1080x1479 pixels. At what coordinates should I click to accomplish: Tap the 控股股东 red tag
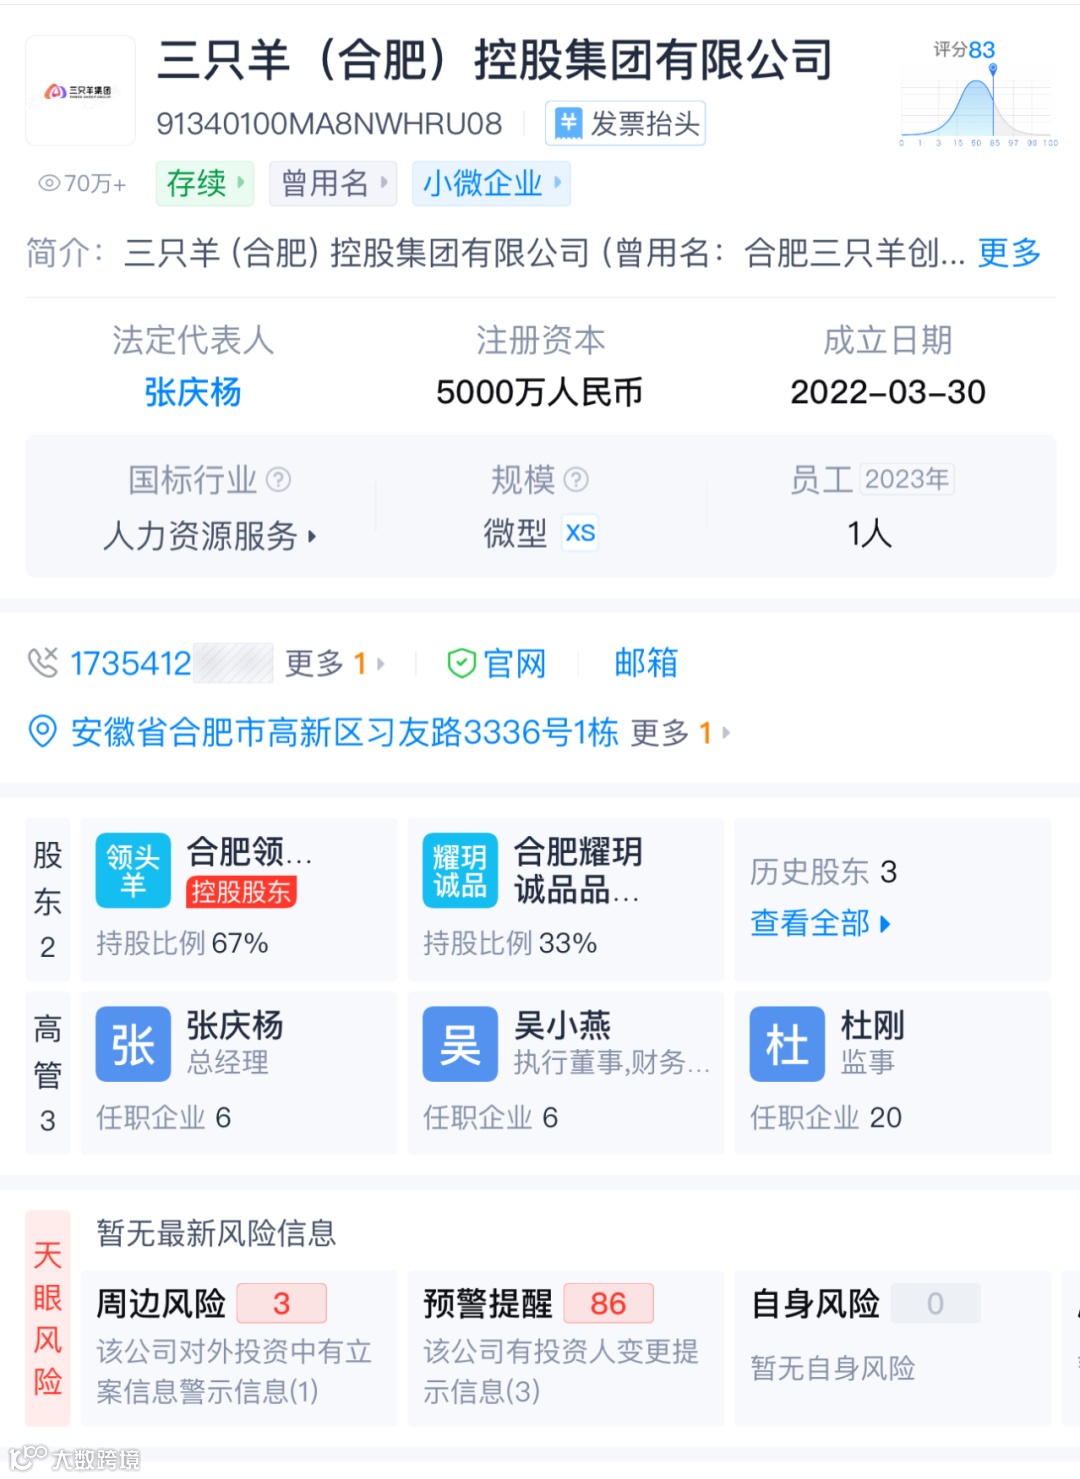241,891
